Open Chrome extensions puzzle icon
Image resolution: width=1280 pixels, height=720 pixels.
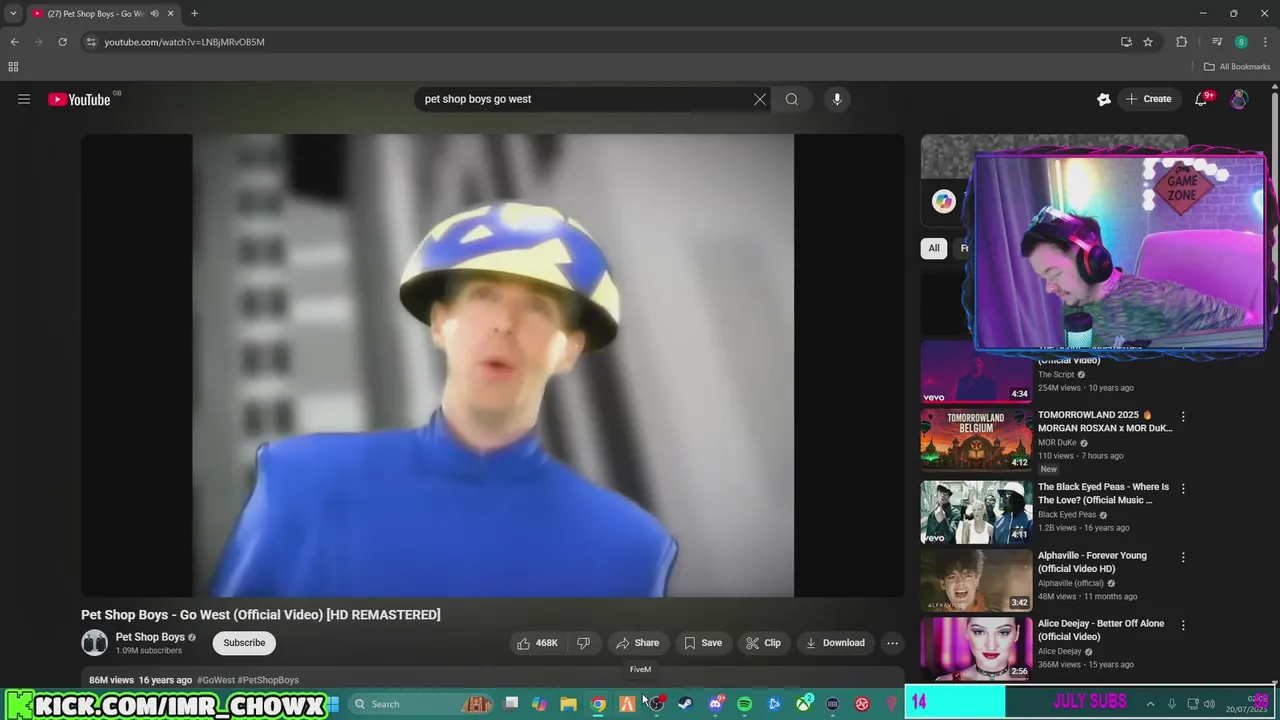click(x=1182, y=42)
